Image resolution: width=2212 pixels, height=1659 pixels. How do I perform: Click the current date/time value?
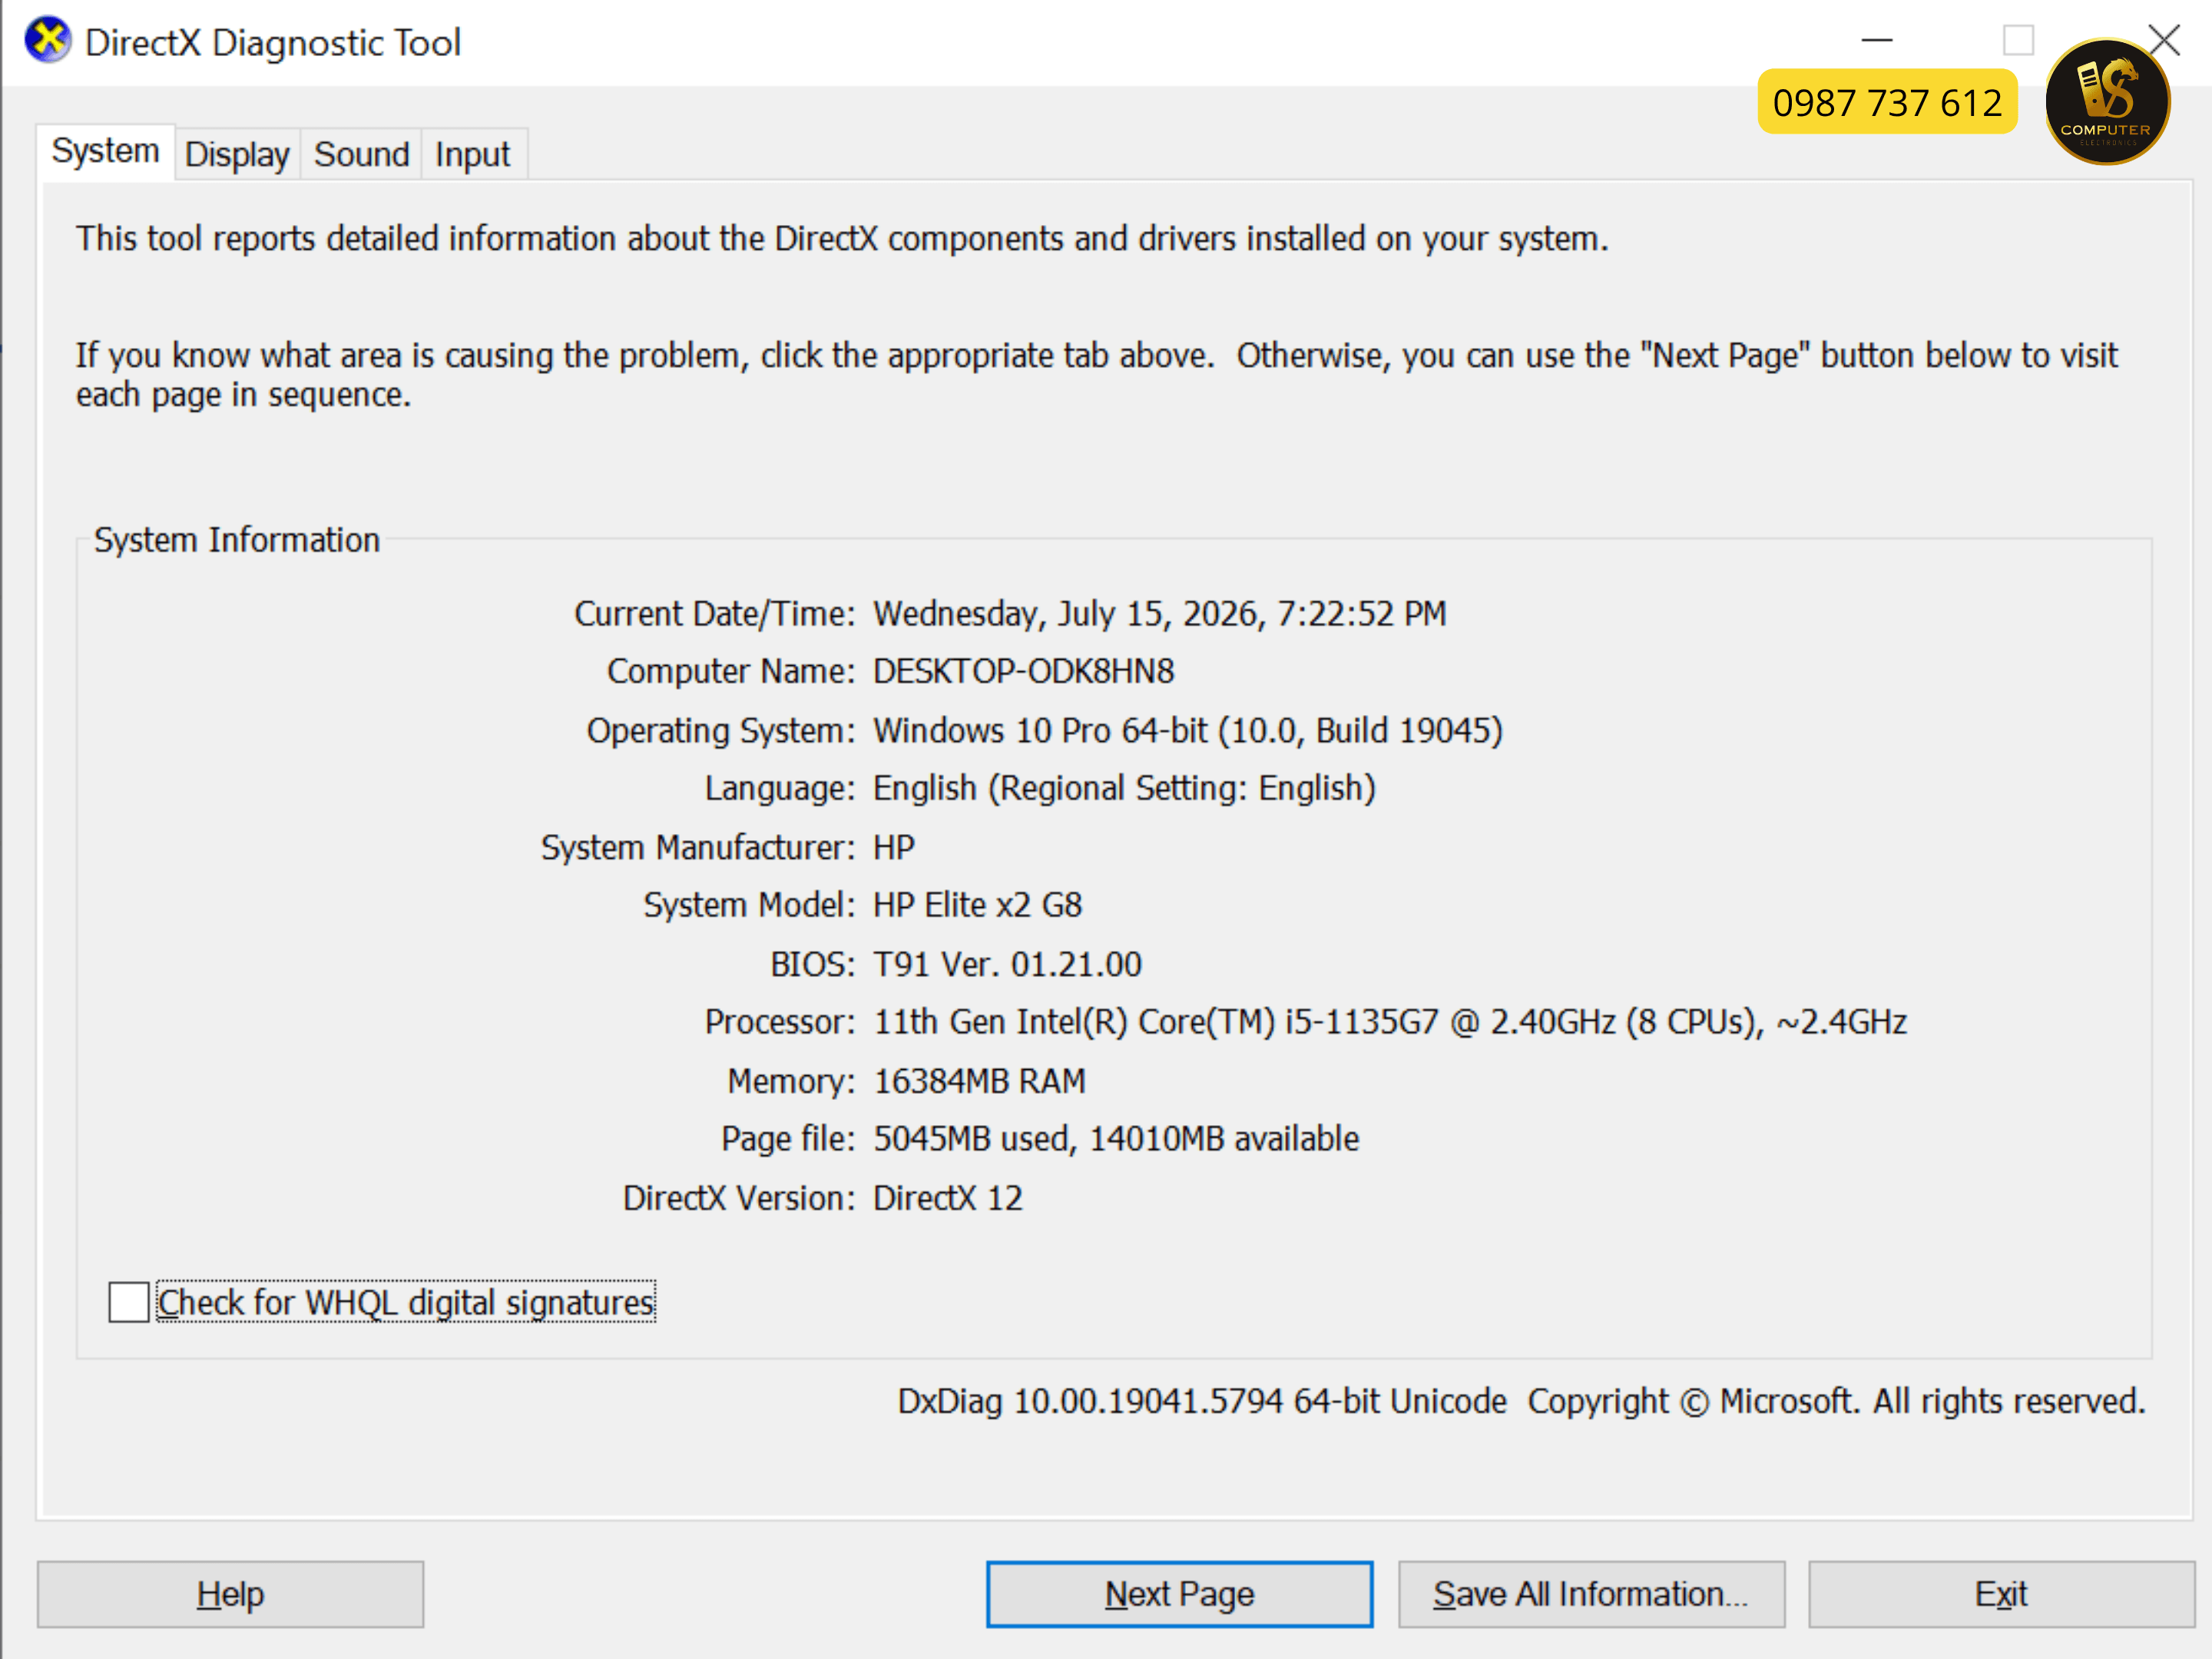point(1160,614)
